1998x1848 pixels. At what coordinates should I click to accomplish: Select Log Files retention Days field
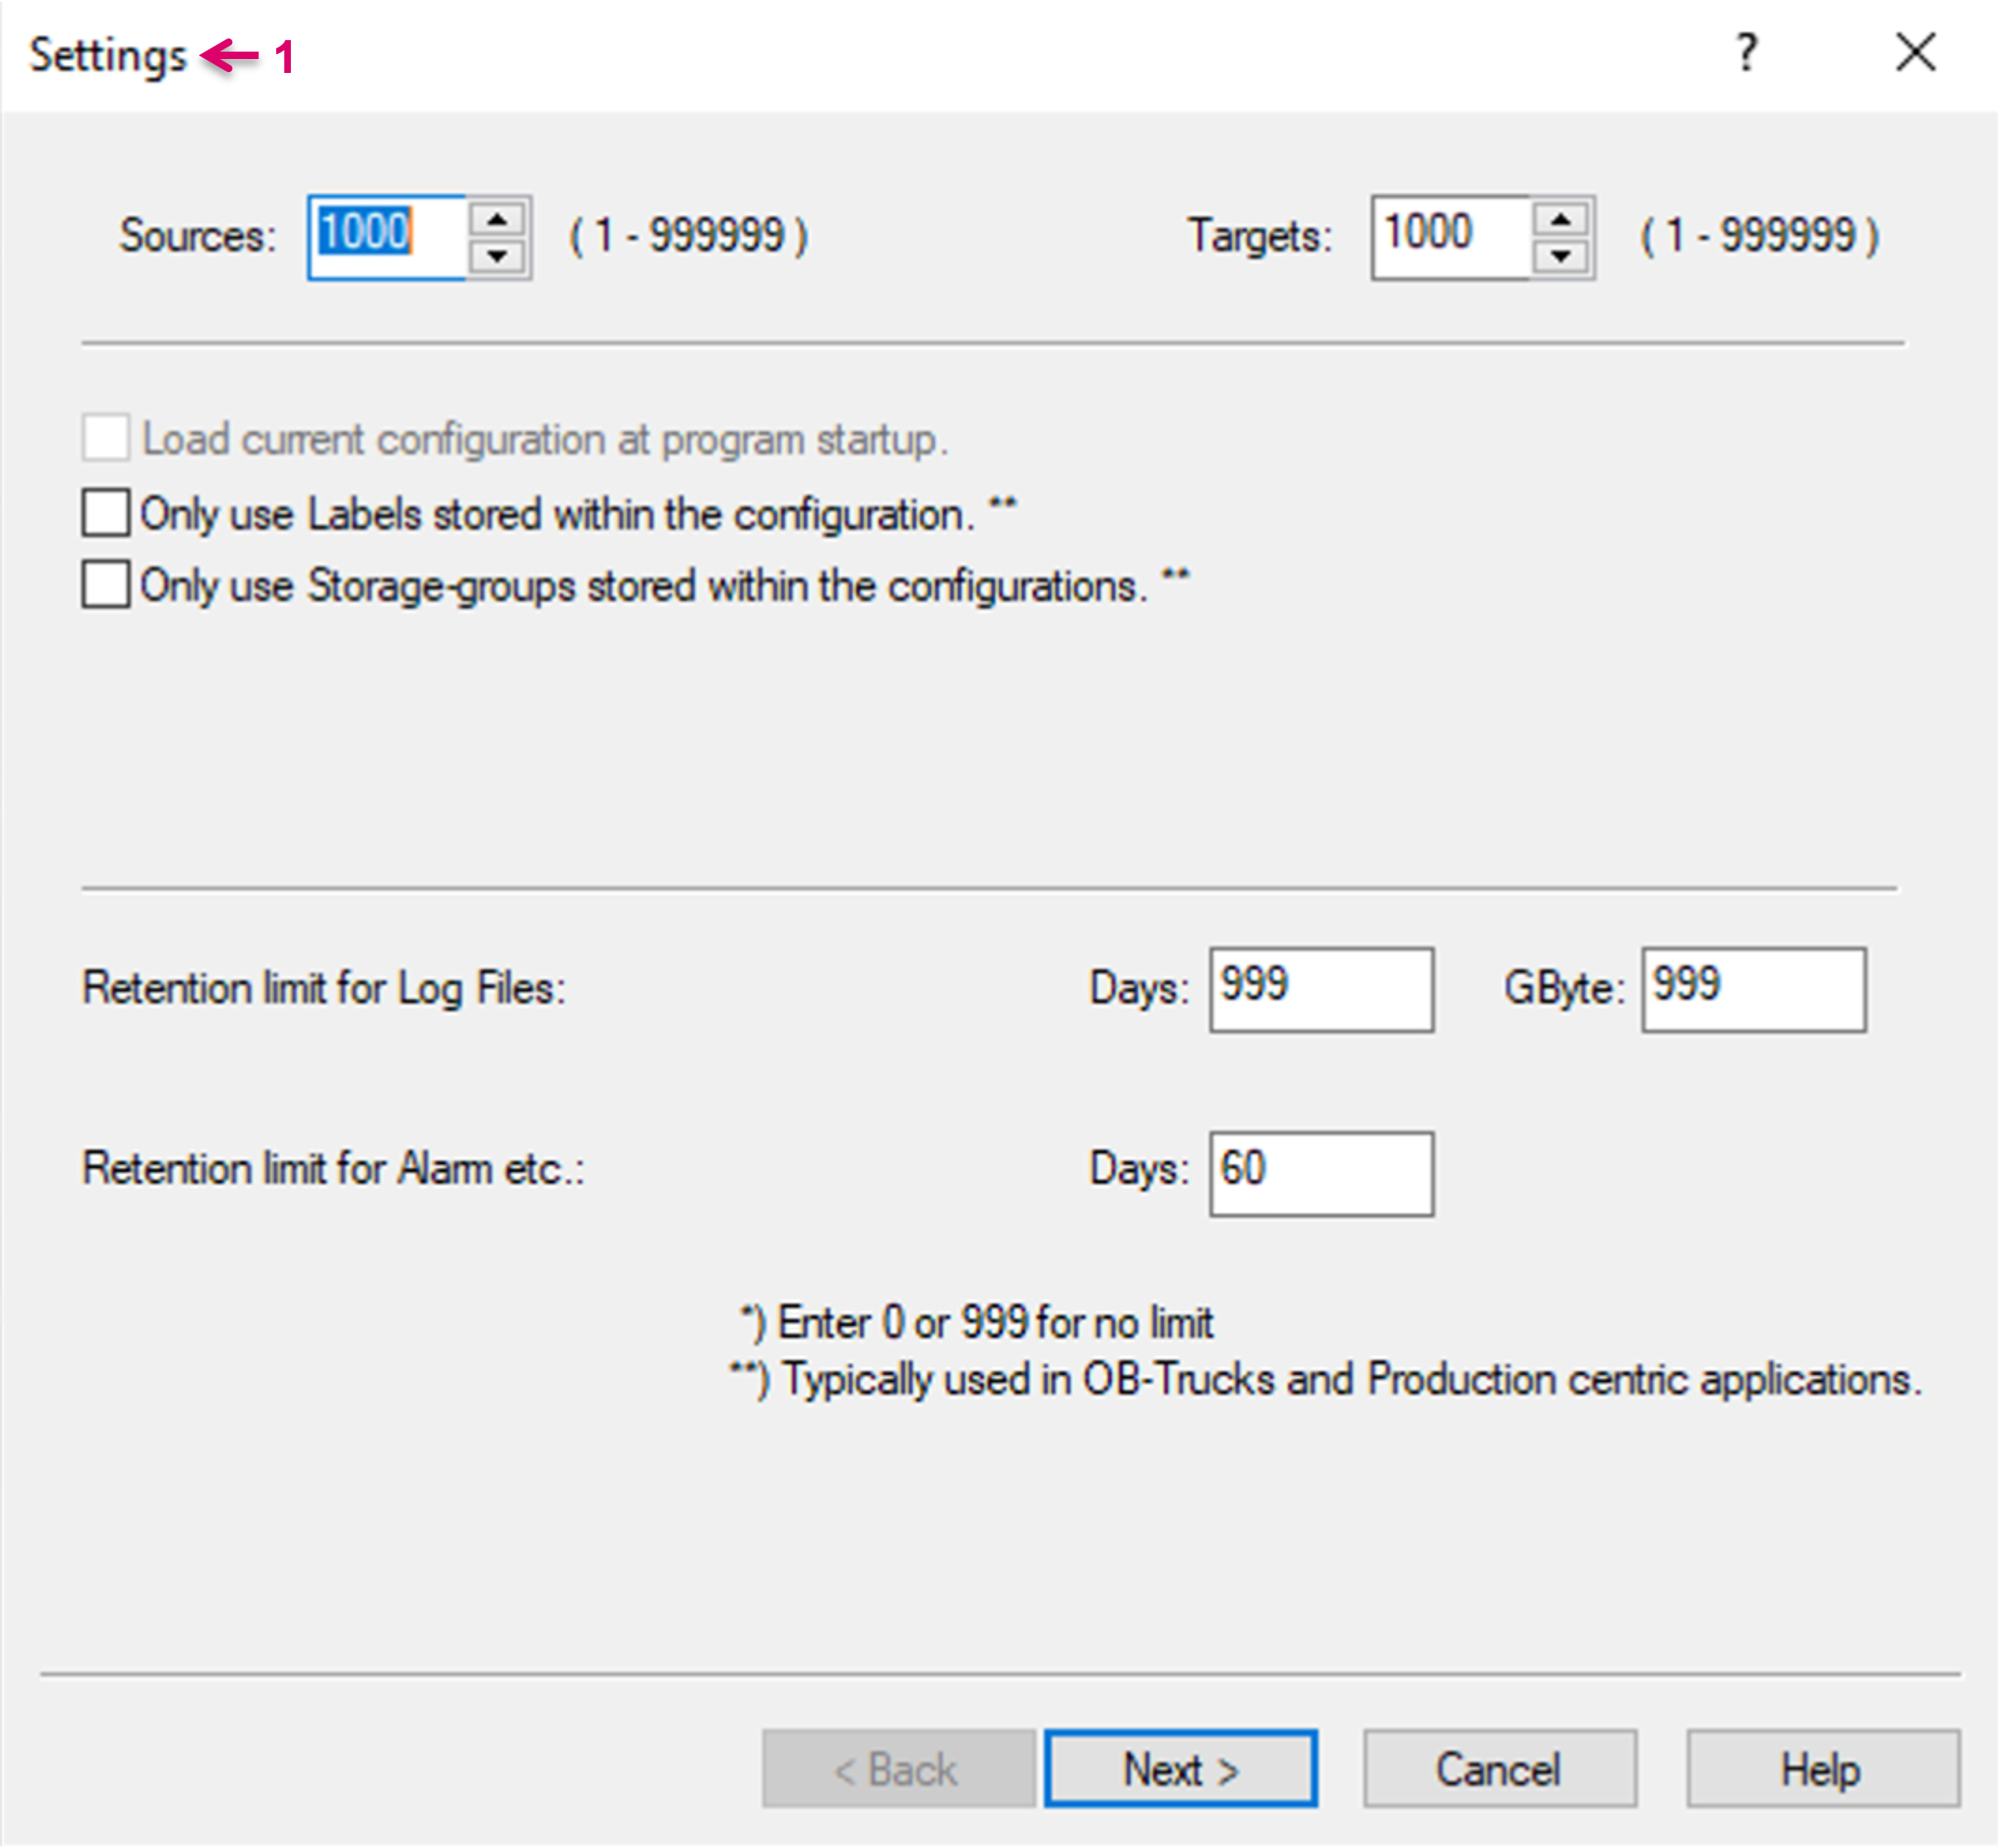[1320, 989]
